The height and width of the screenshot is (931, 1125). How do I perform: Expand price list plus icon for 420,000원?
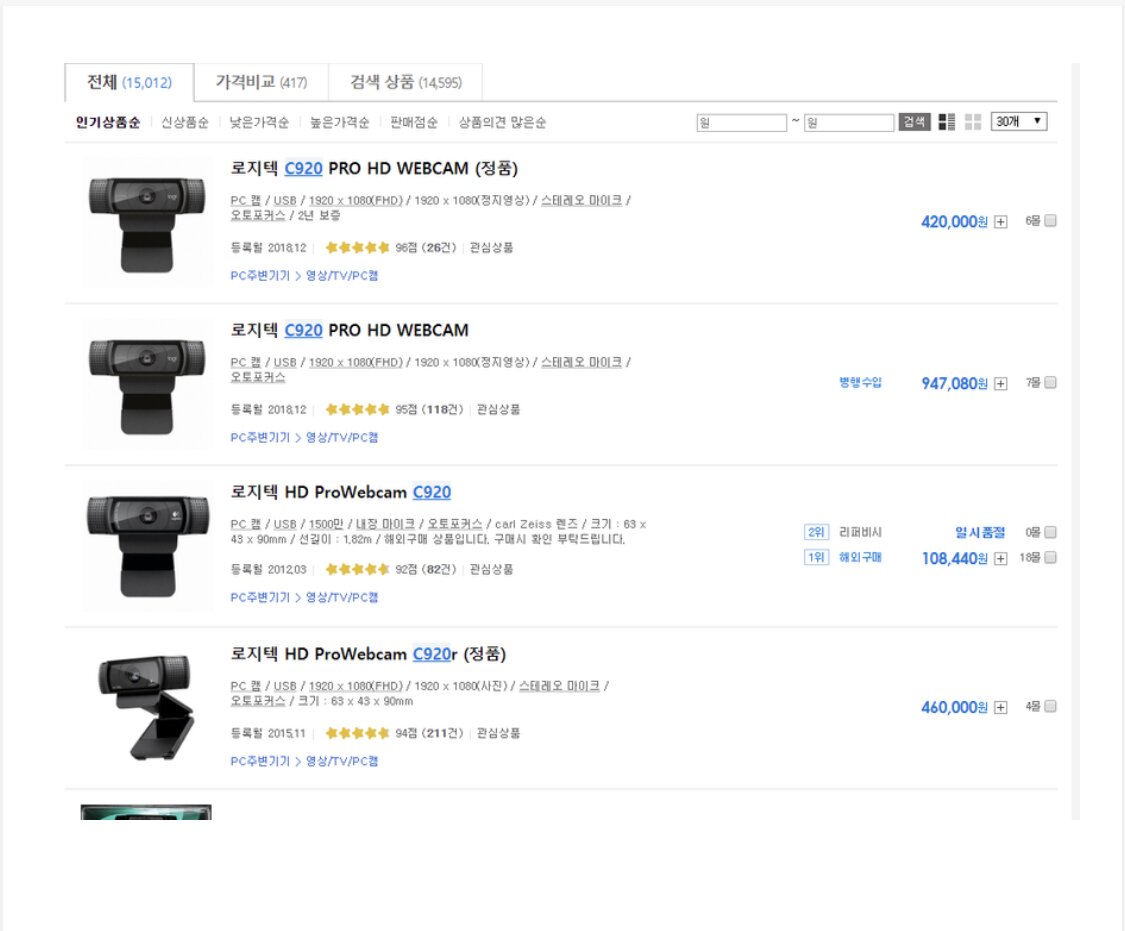1001,222
